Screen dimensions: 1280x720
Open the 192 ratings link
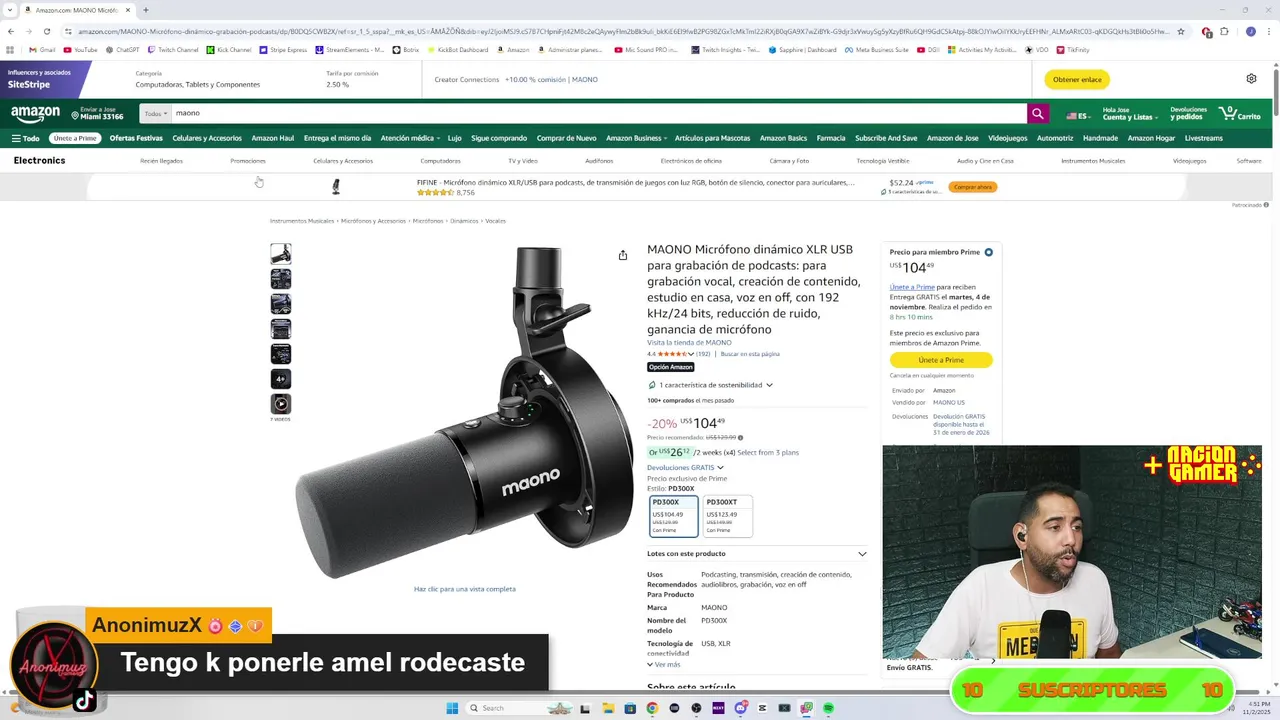point(703,354)
